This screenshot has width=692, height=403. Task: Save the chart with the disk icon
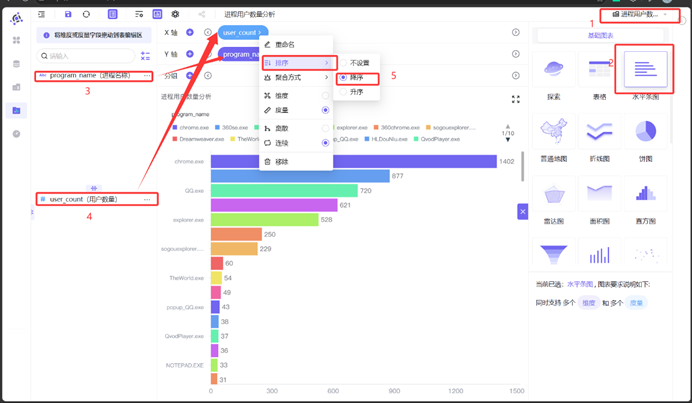tap(68, 14)
